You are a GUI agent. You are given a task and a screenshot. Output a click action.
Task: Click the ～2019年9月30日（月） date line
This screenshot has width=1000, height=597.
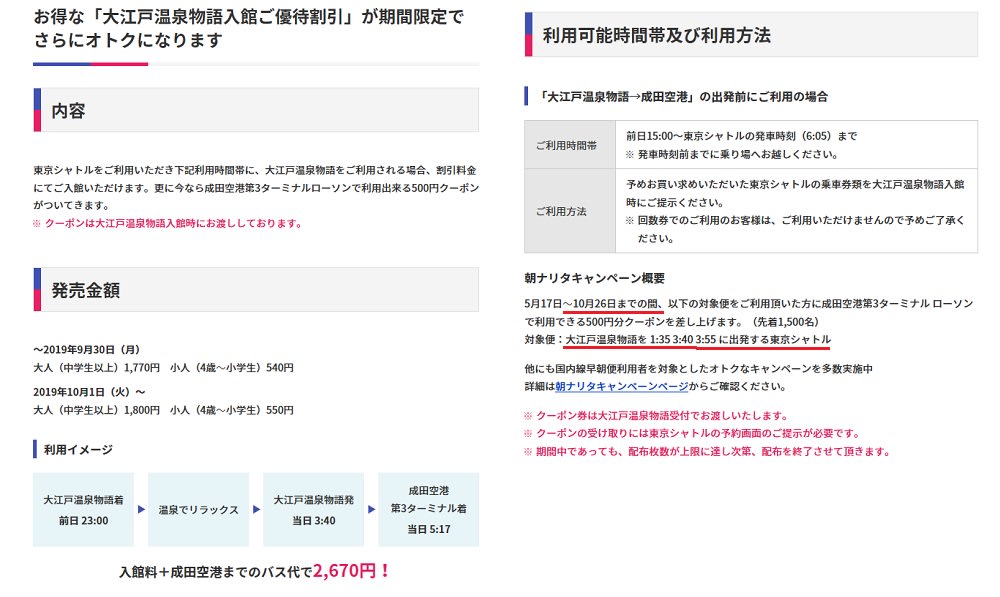(87, 350)
